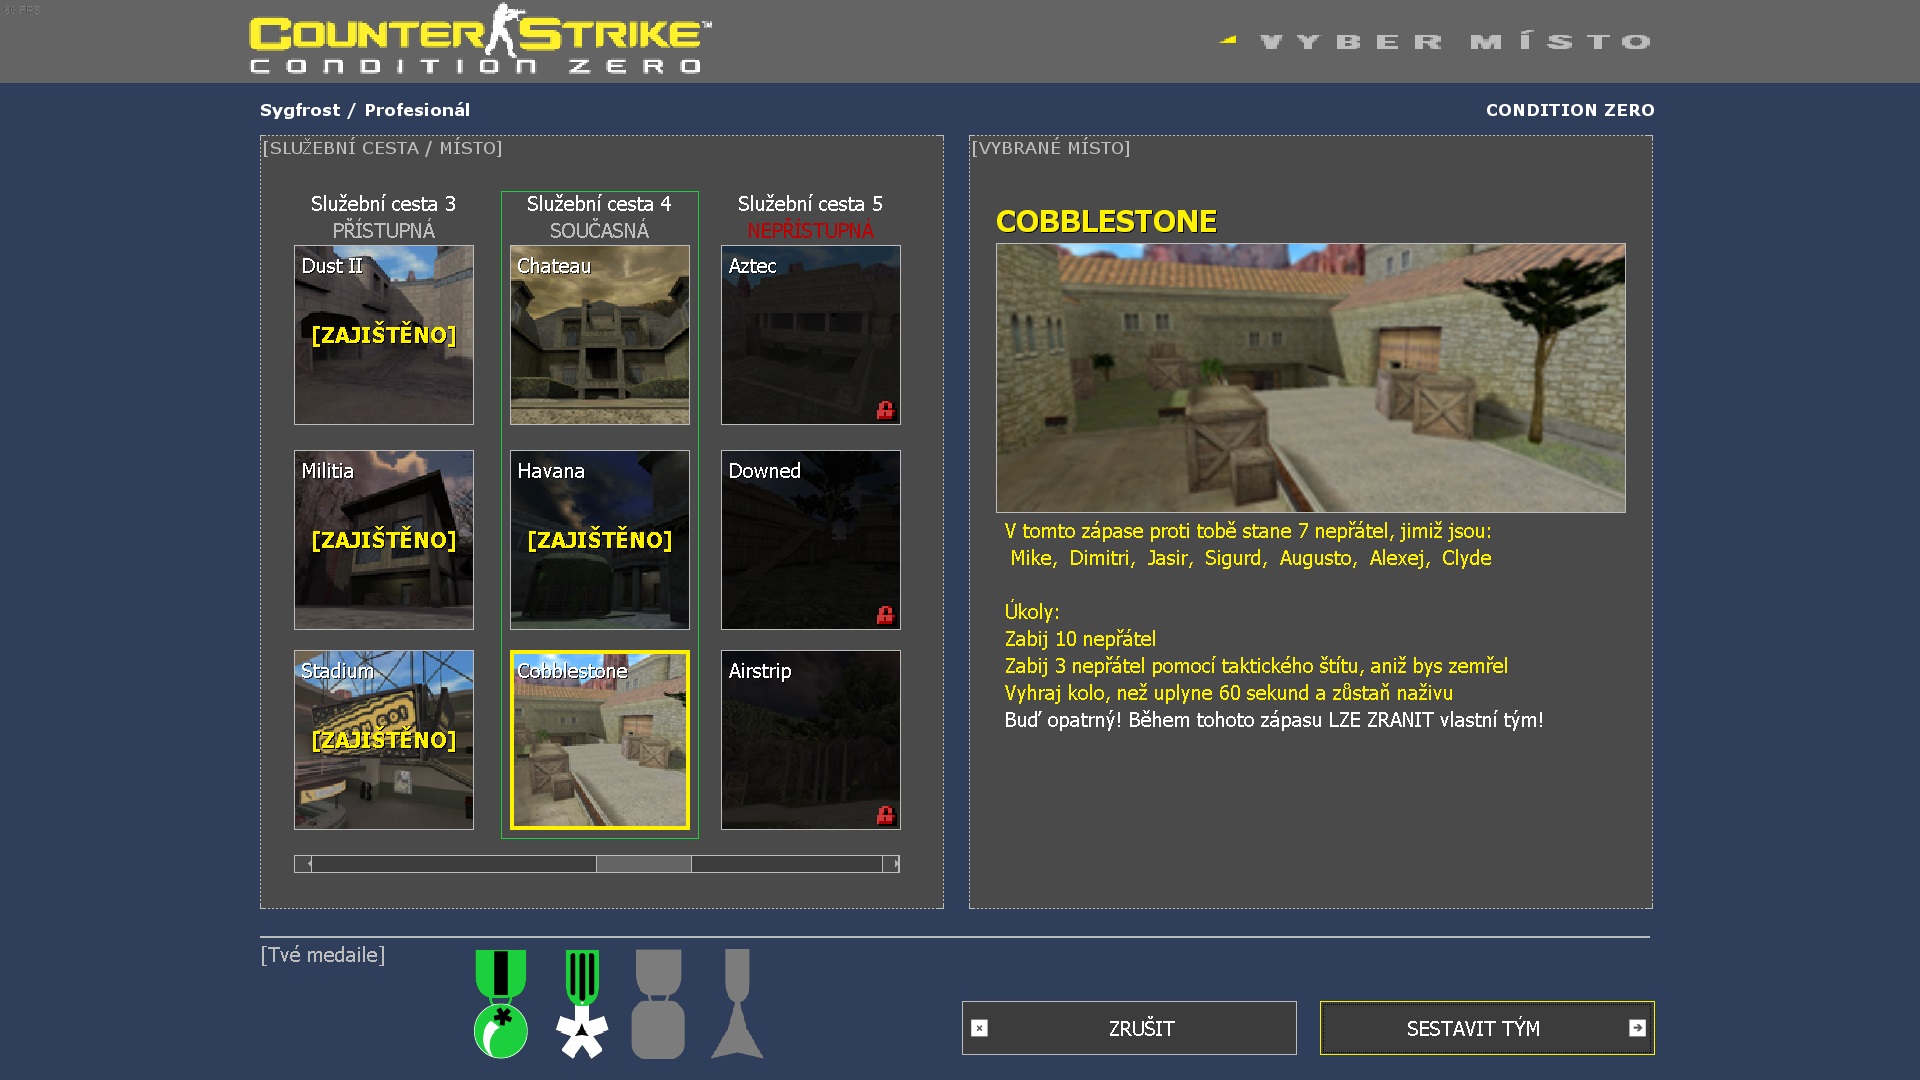Click the second green star medal
Screen dimensions: 1920x1080
(582, 1004)
